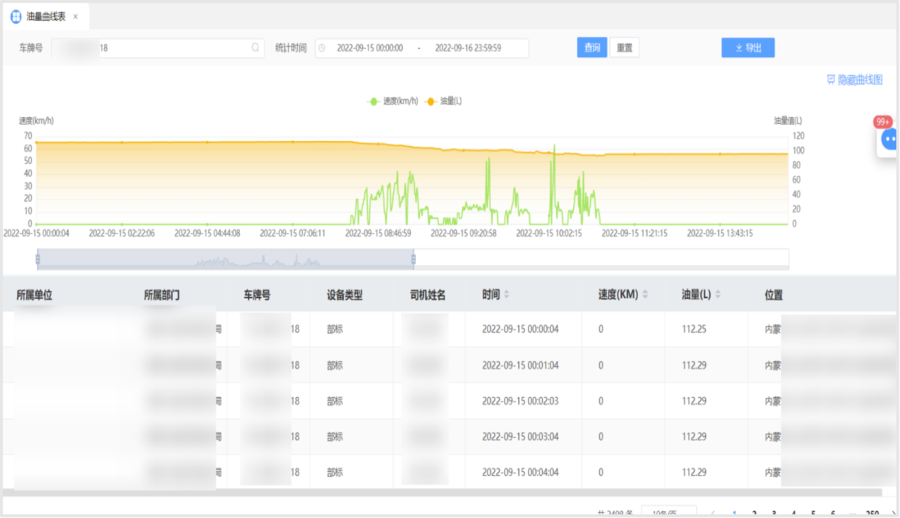Click the 导出 export button
Viewport: 900px width, 518px height.
tap(748, 48)
